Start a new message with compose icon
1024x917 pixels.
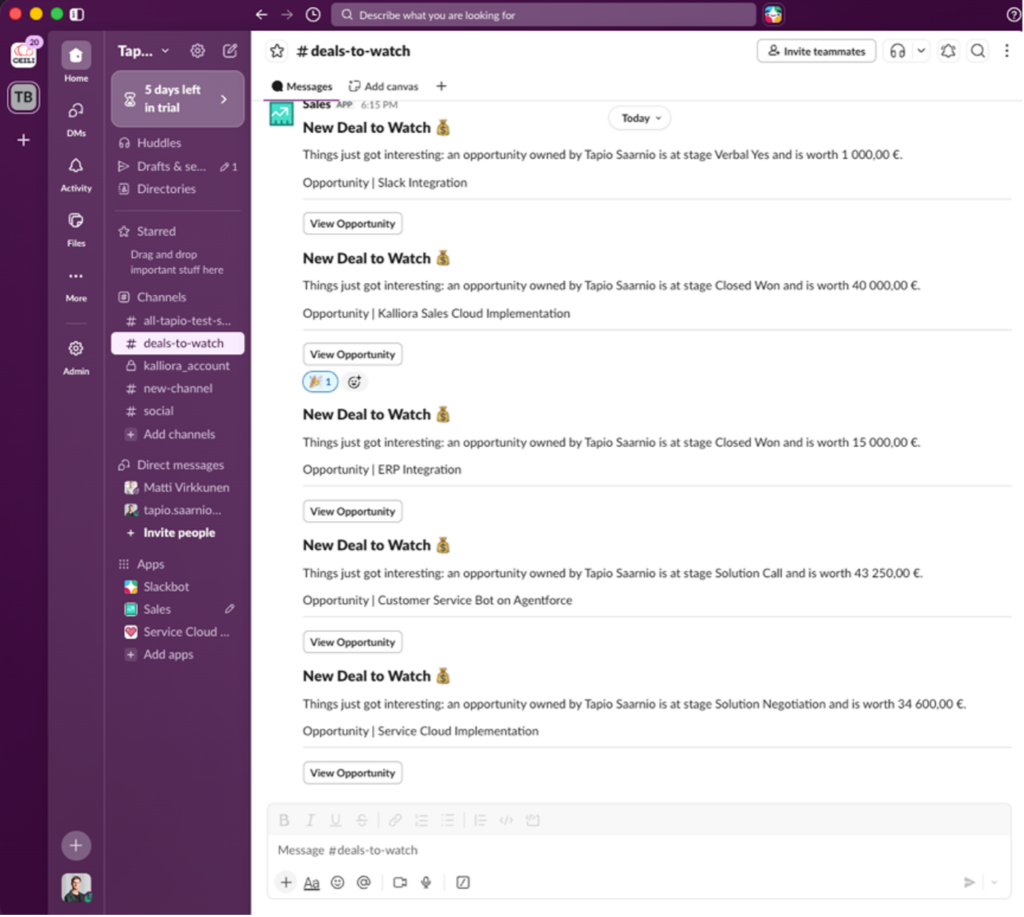pyautogui.click(x=230, y=51)
